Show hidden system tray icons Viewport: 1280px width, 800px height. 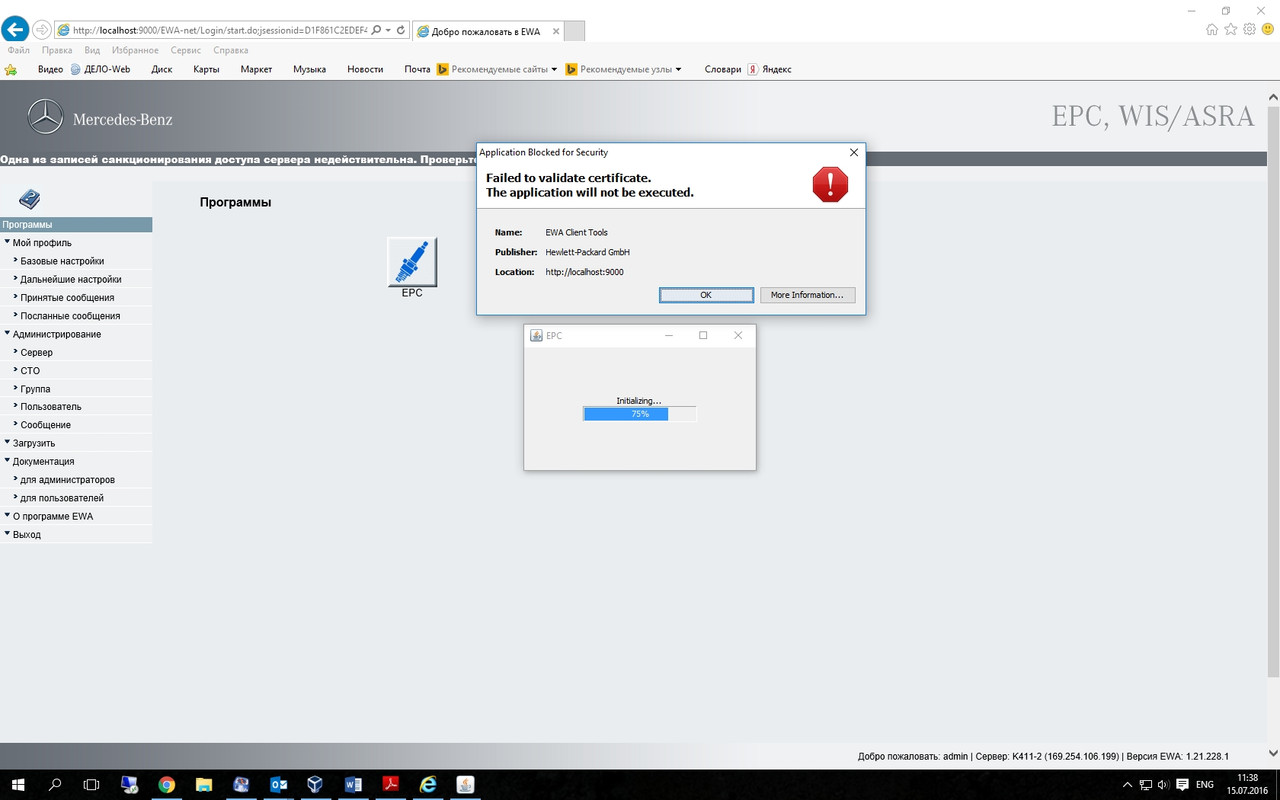click(x=1128, y=785)
